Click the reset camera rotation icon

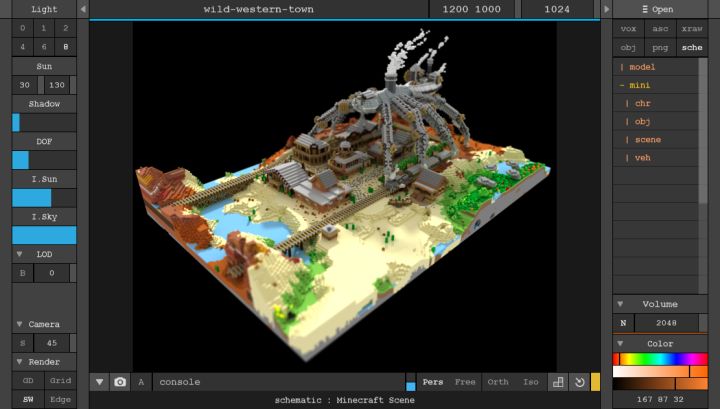click(x=579, y=382)
